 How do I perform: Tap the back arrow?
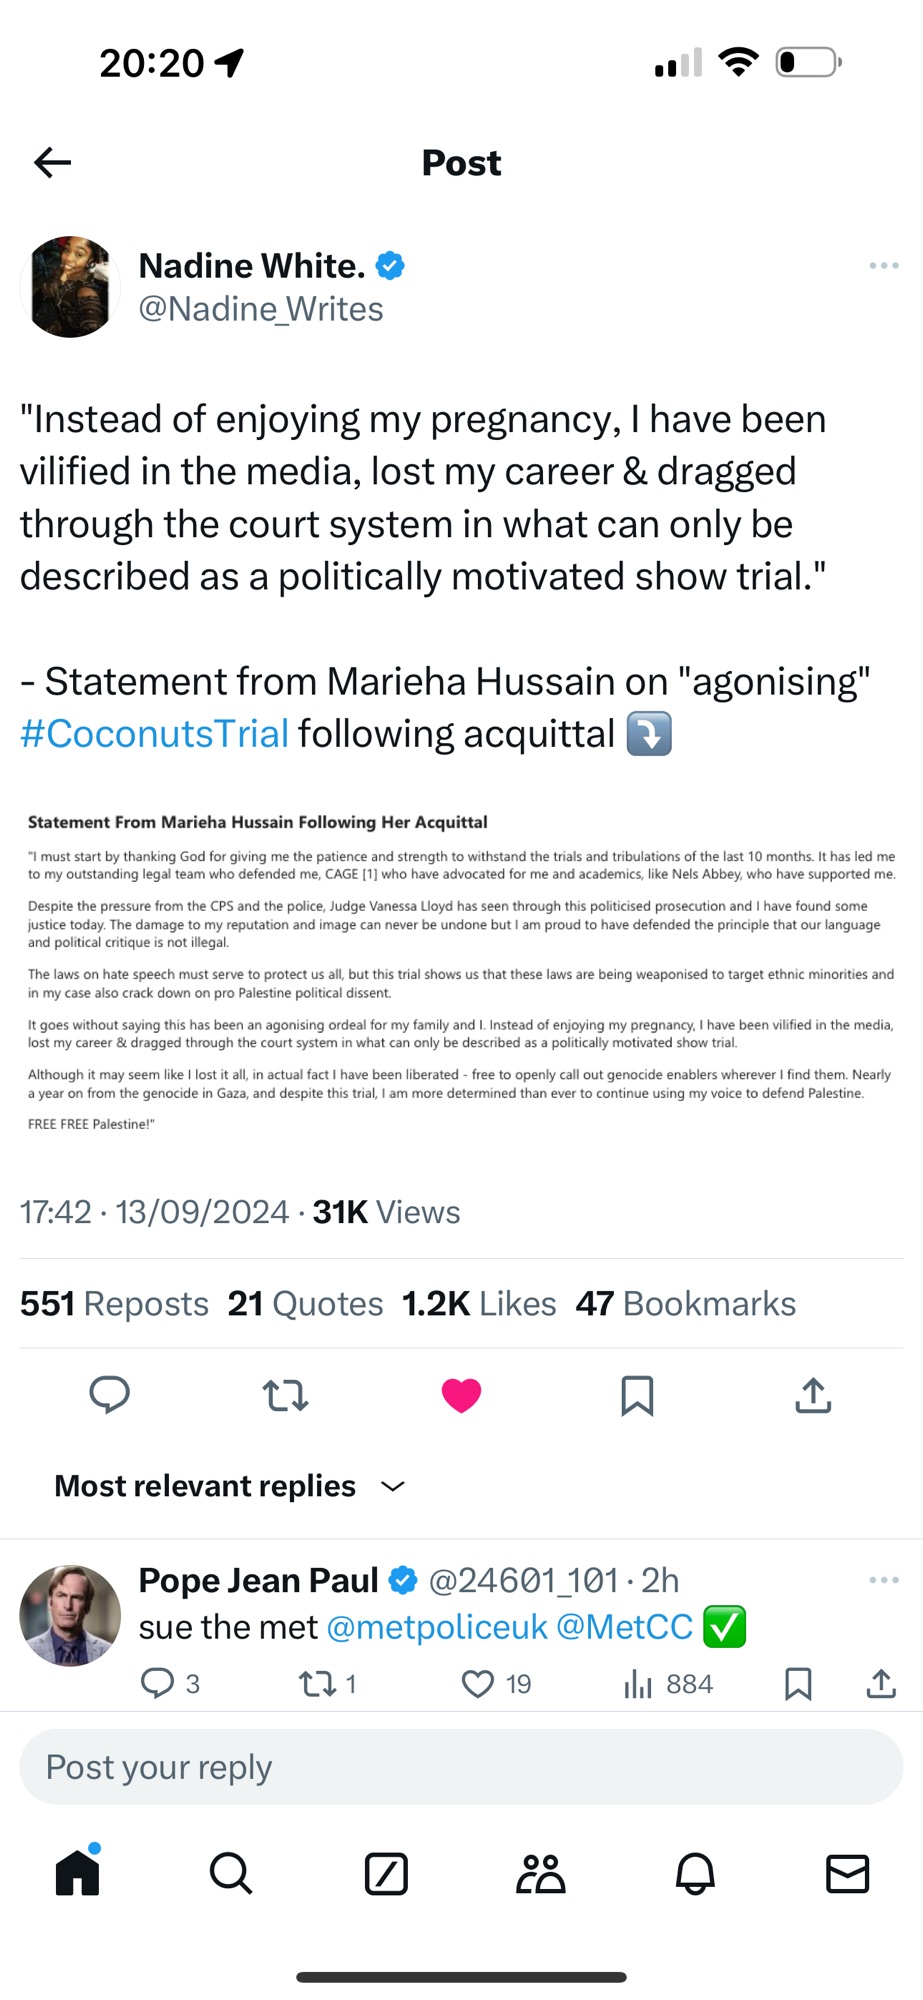[53, 162]
